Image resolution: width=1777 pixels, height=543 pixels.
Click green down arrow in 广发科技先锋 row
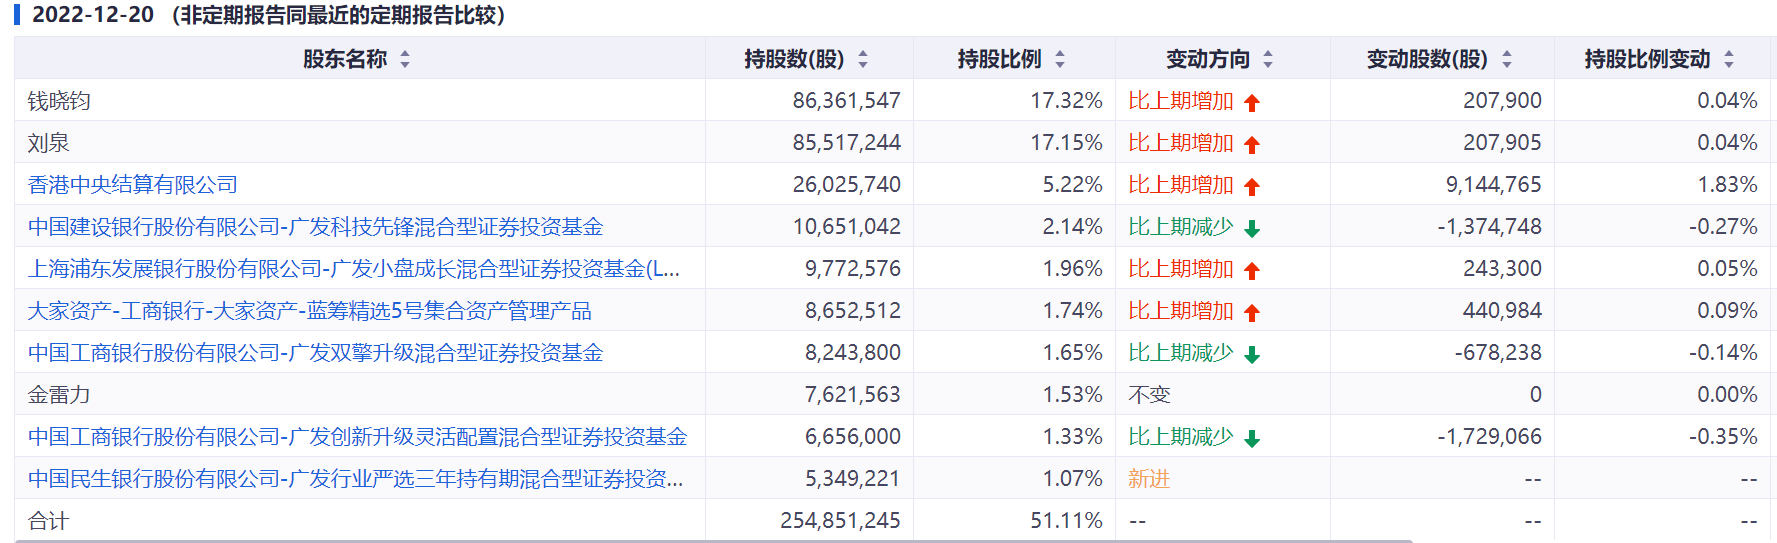click(x=1252, y=228)
